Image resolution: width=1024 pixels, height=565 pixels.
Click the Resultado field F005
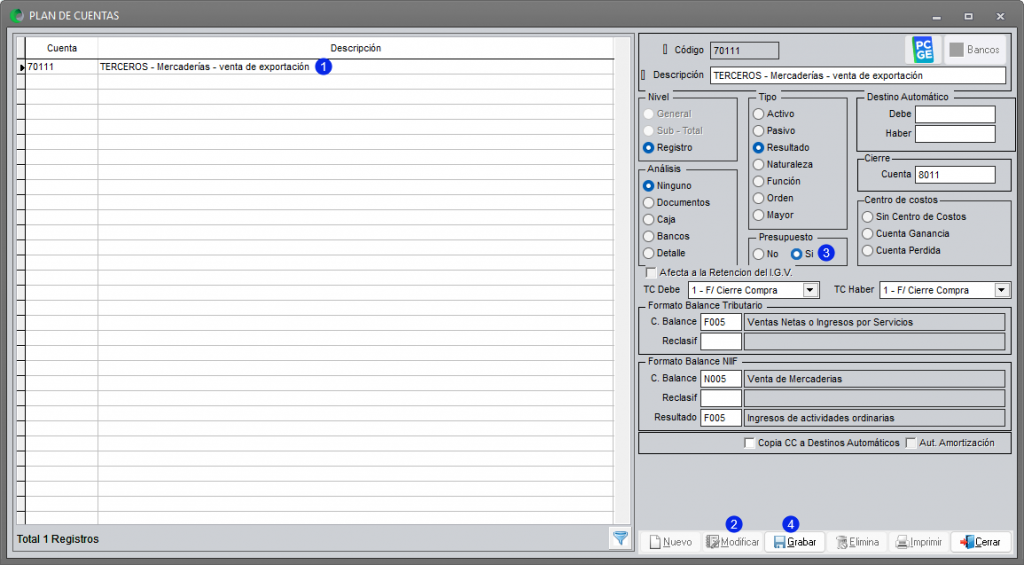click(x=721, y=418)
